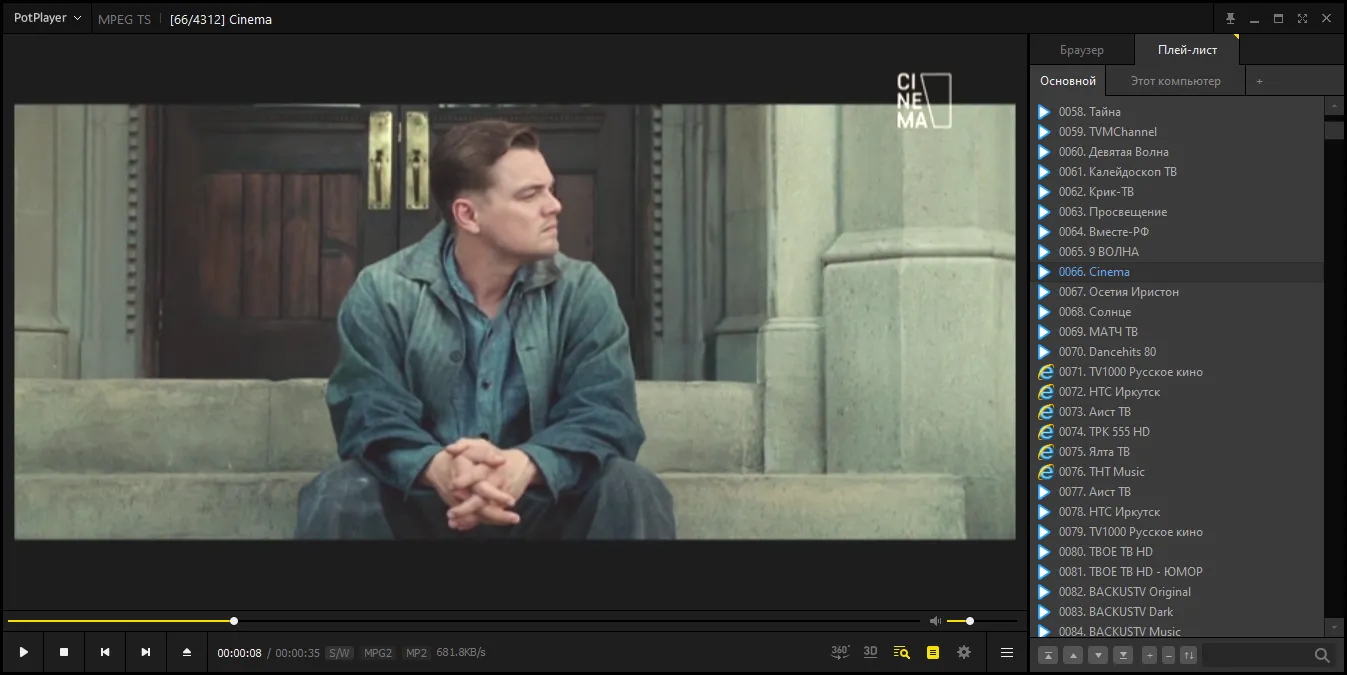Move selected playlist item down one
The height and width of the screenshot is (675, 1347).
pyautogui.click(x=1098, y=655)
